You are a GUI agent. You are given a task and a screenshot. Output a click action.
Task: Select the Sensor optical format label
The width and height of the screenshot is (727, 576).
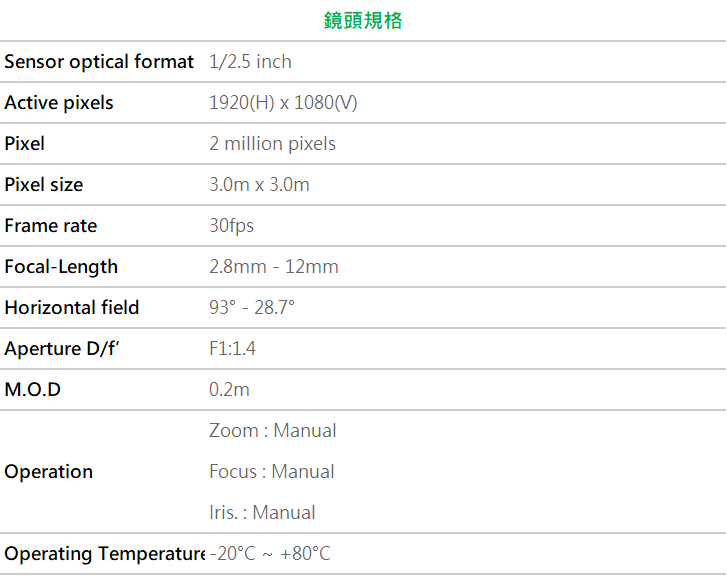(x=99, y=62)
